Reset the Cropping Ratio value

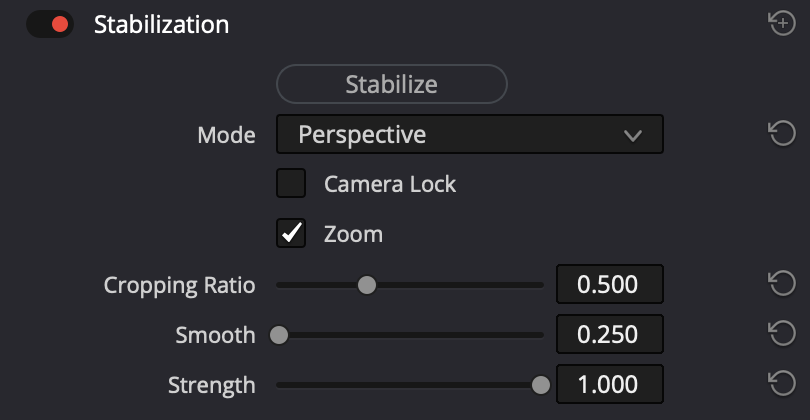(x=782, y=283)
